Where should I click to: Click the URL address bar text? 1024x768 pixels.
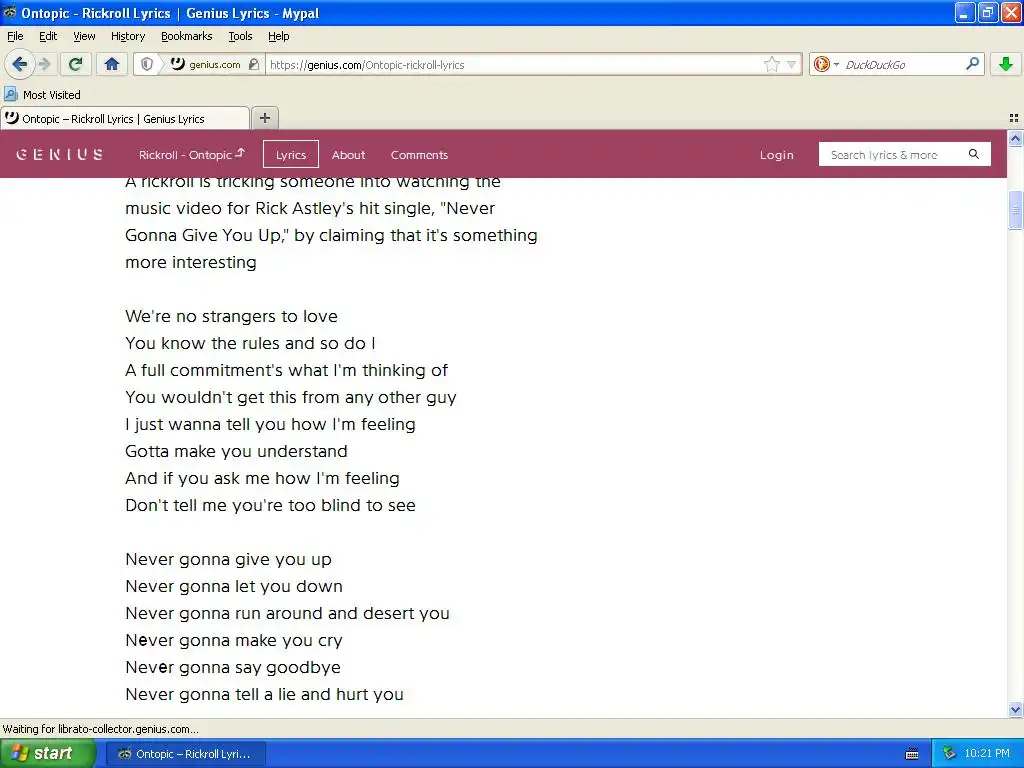coord(367,65)
